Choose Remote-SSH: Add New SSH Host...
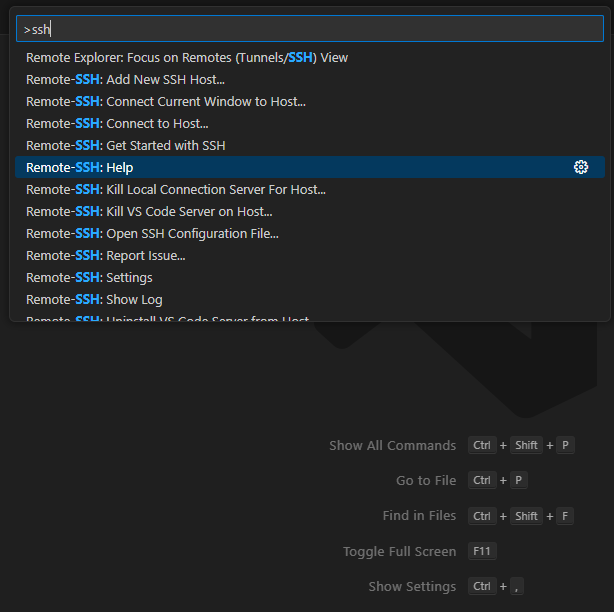This screenshot has width=614, height=612. (310, 79)
